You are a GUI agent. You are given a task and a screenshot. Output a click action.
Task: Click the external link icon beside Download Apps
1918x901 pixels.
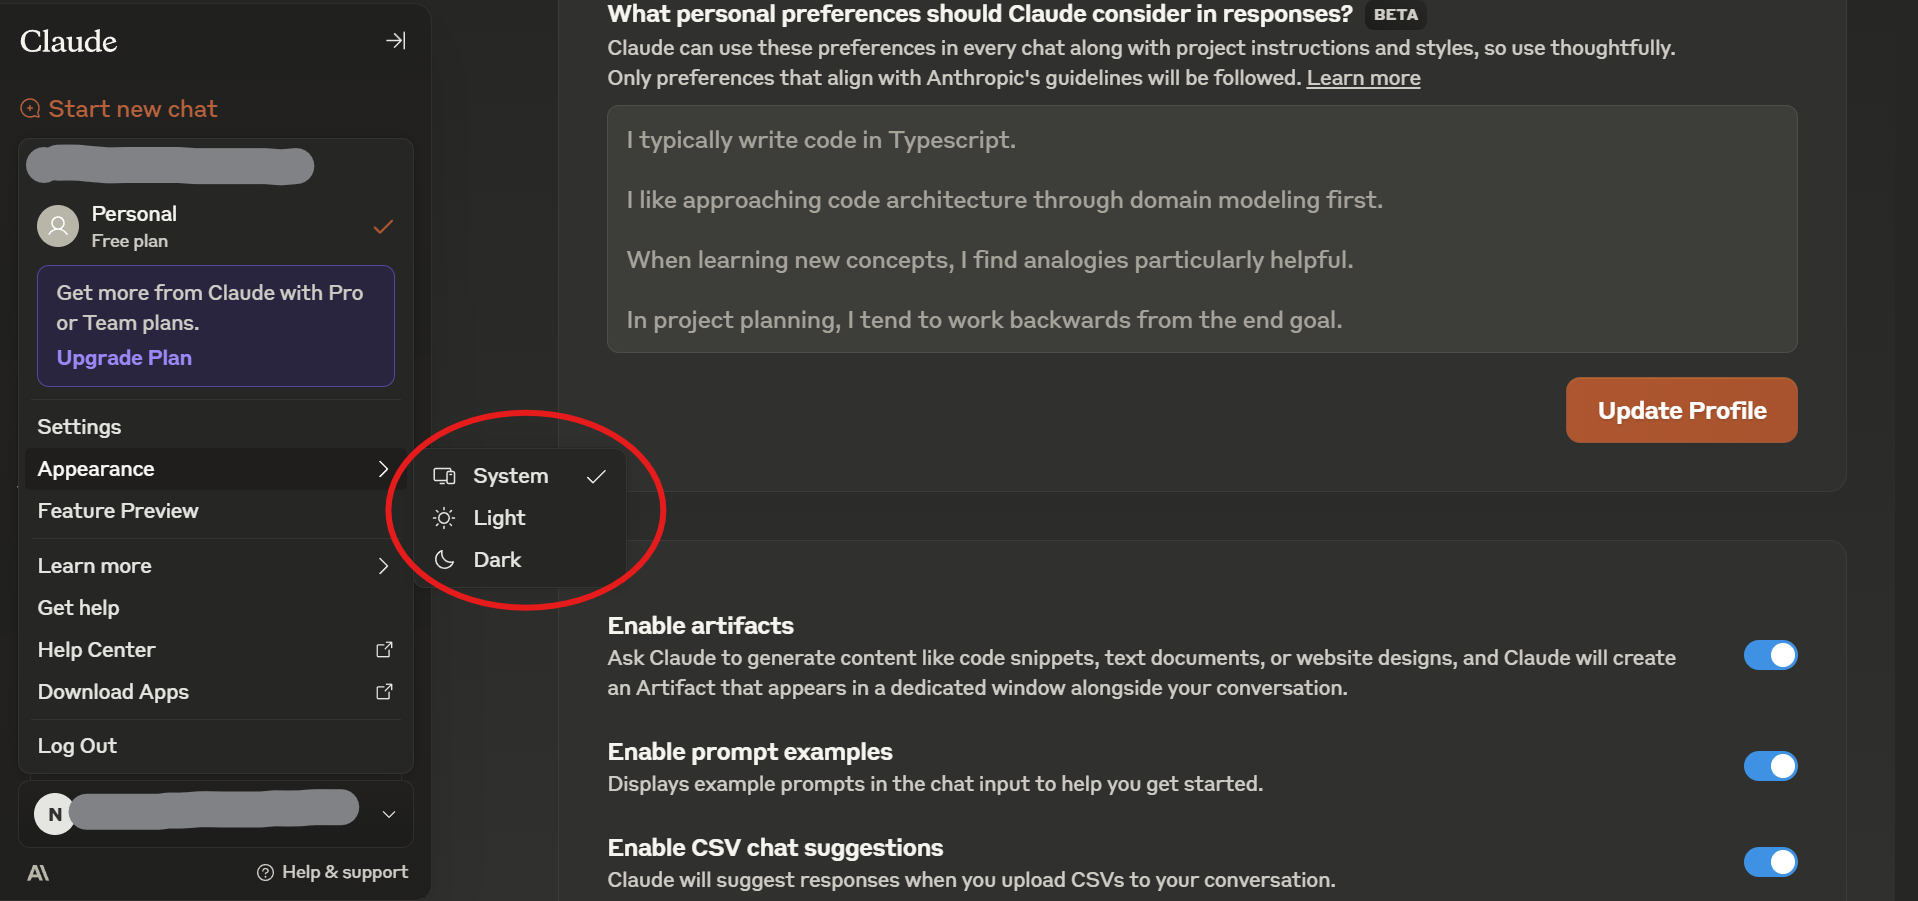pyautogui.click(x=384, y=691)
